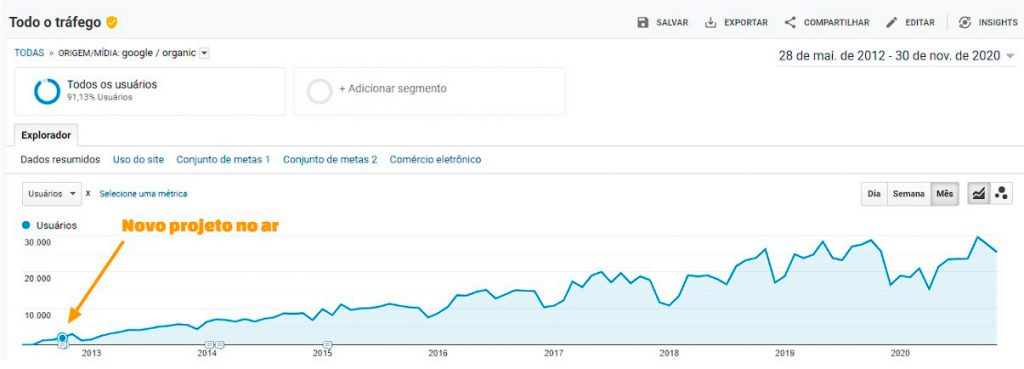This screenshot has height=369, width=1024.
Task: Click the Salvar floppy disk icon
Action: click(643, 22)
